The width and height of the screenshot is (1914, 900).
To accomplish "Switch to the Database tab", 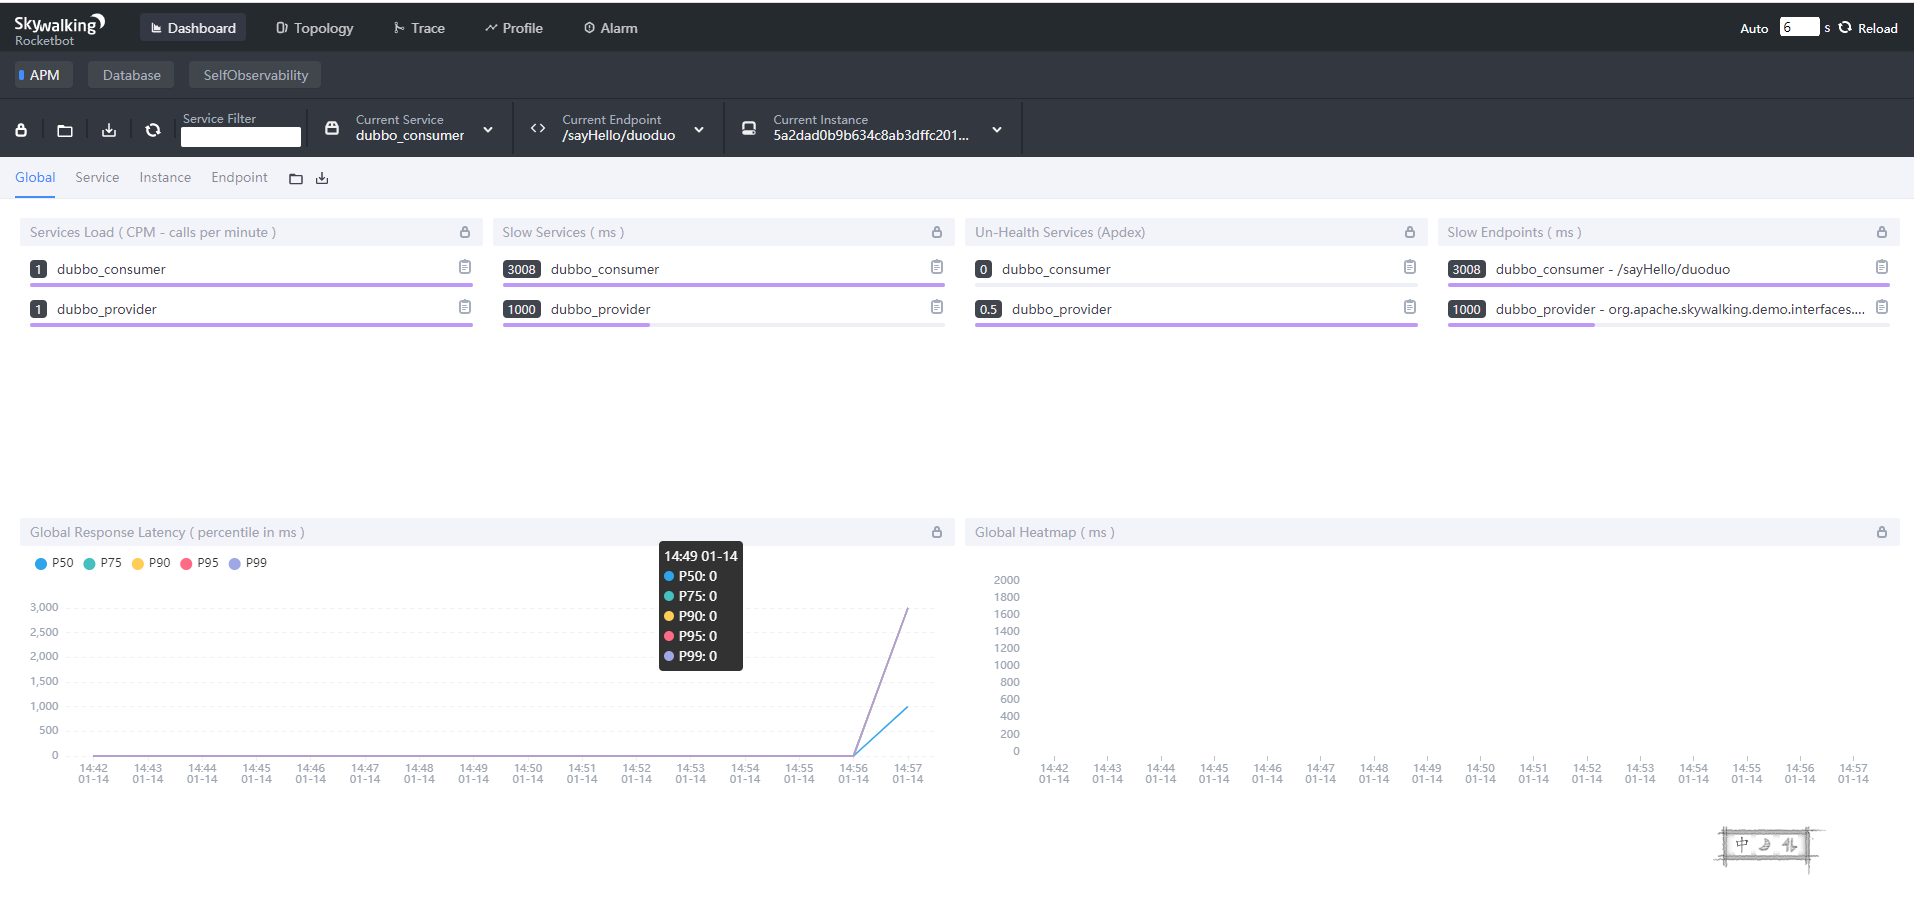I will point(130,74).
